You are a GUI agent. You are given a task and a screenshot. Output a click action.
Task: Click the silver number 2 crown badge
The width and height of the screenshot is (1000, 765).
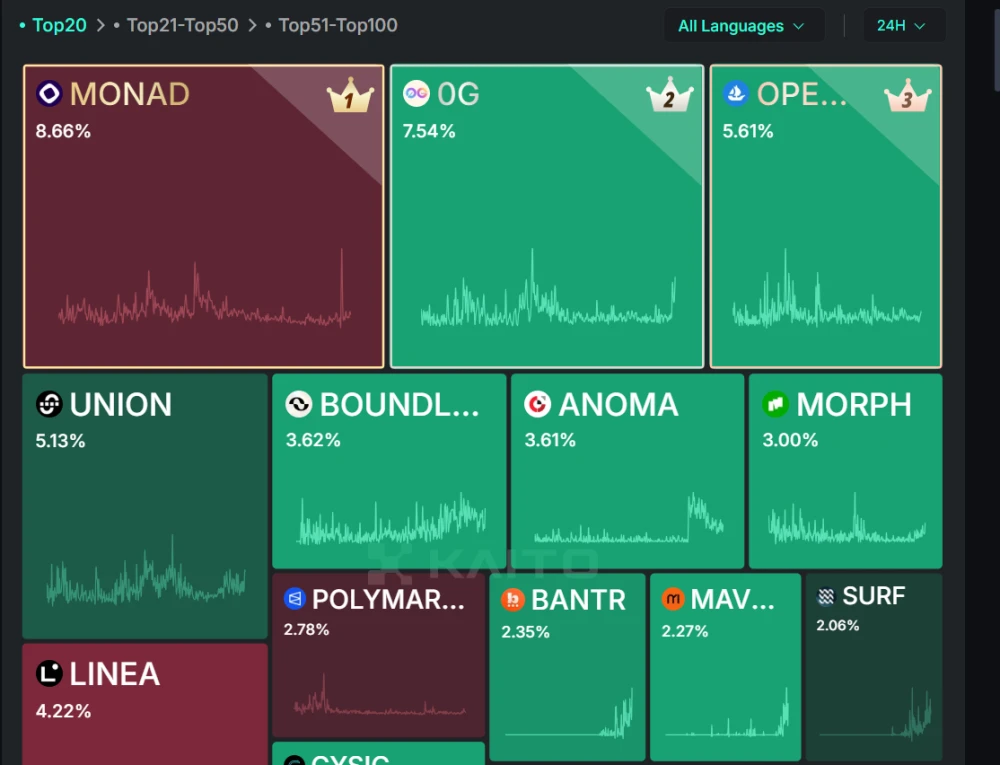click(670, 96)
